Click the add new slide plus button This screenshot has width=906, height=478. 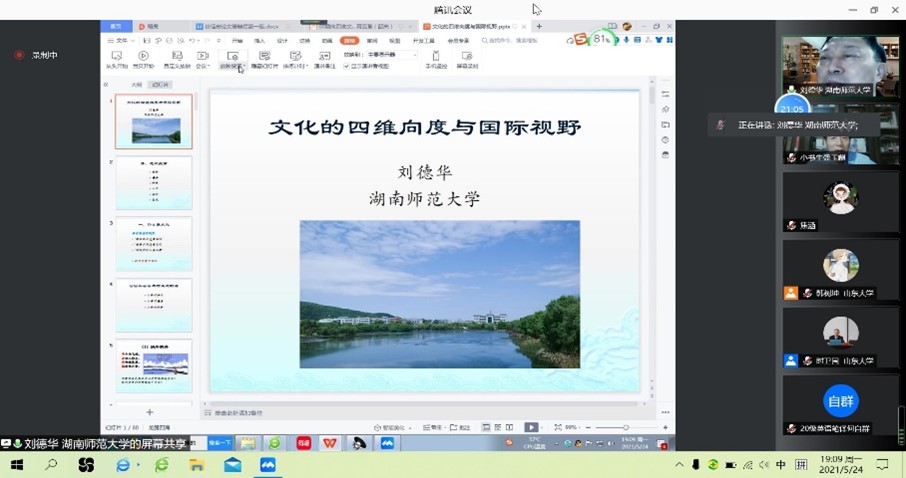tap(150, 412)
